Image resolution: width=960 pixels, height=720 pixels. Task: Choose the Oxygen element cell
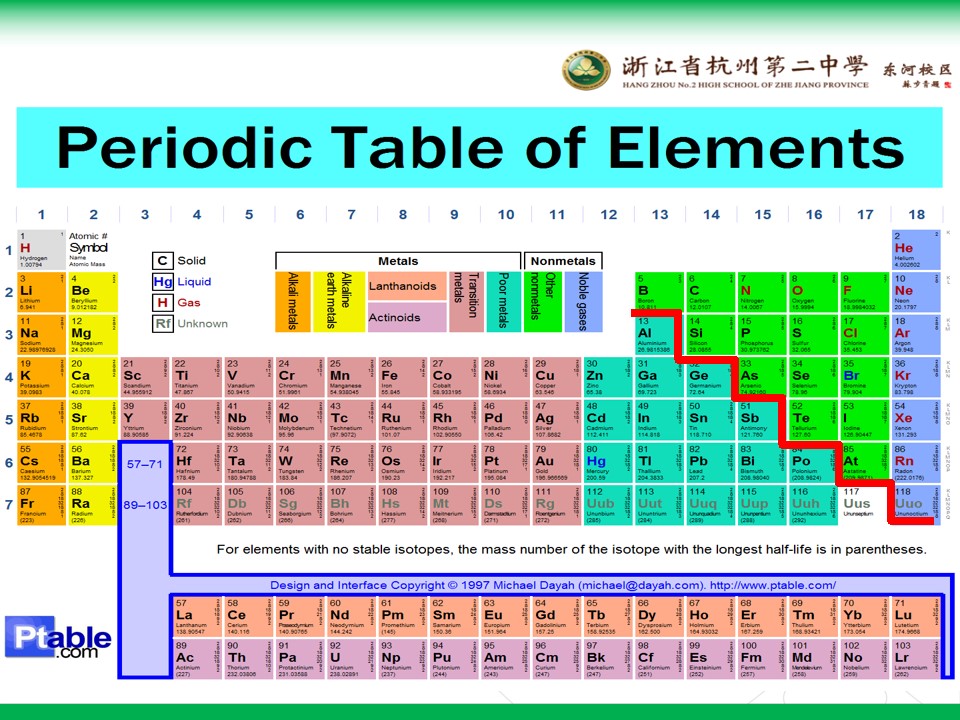pyautogui.click(x=814, y=292)
